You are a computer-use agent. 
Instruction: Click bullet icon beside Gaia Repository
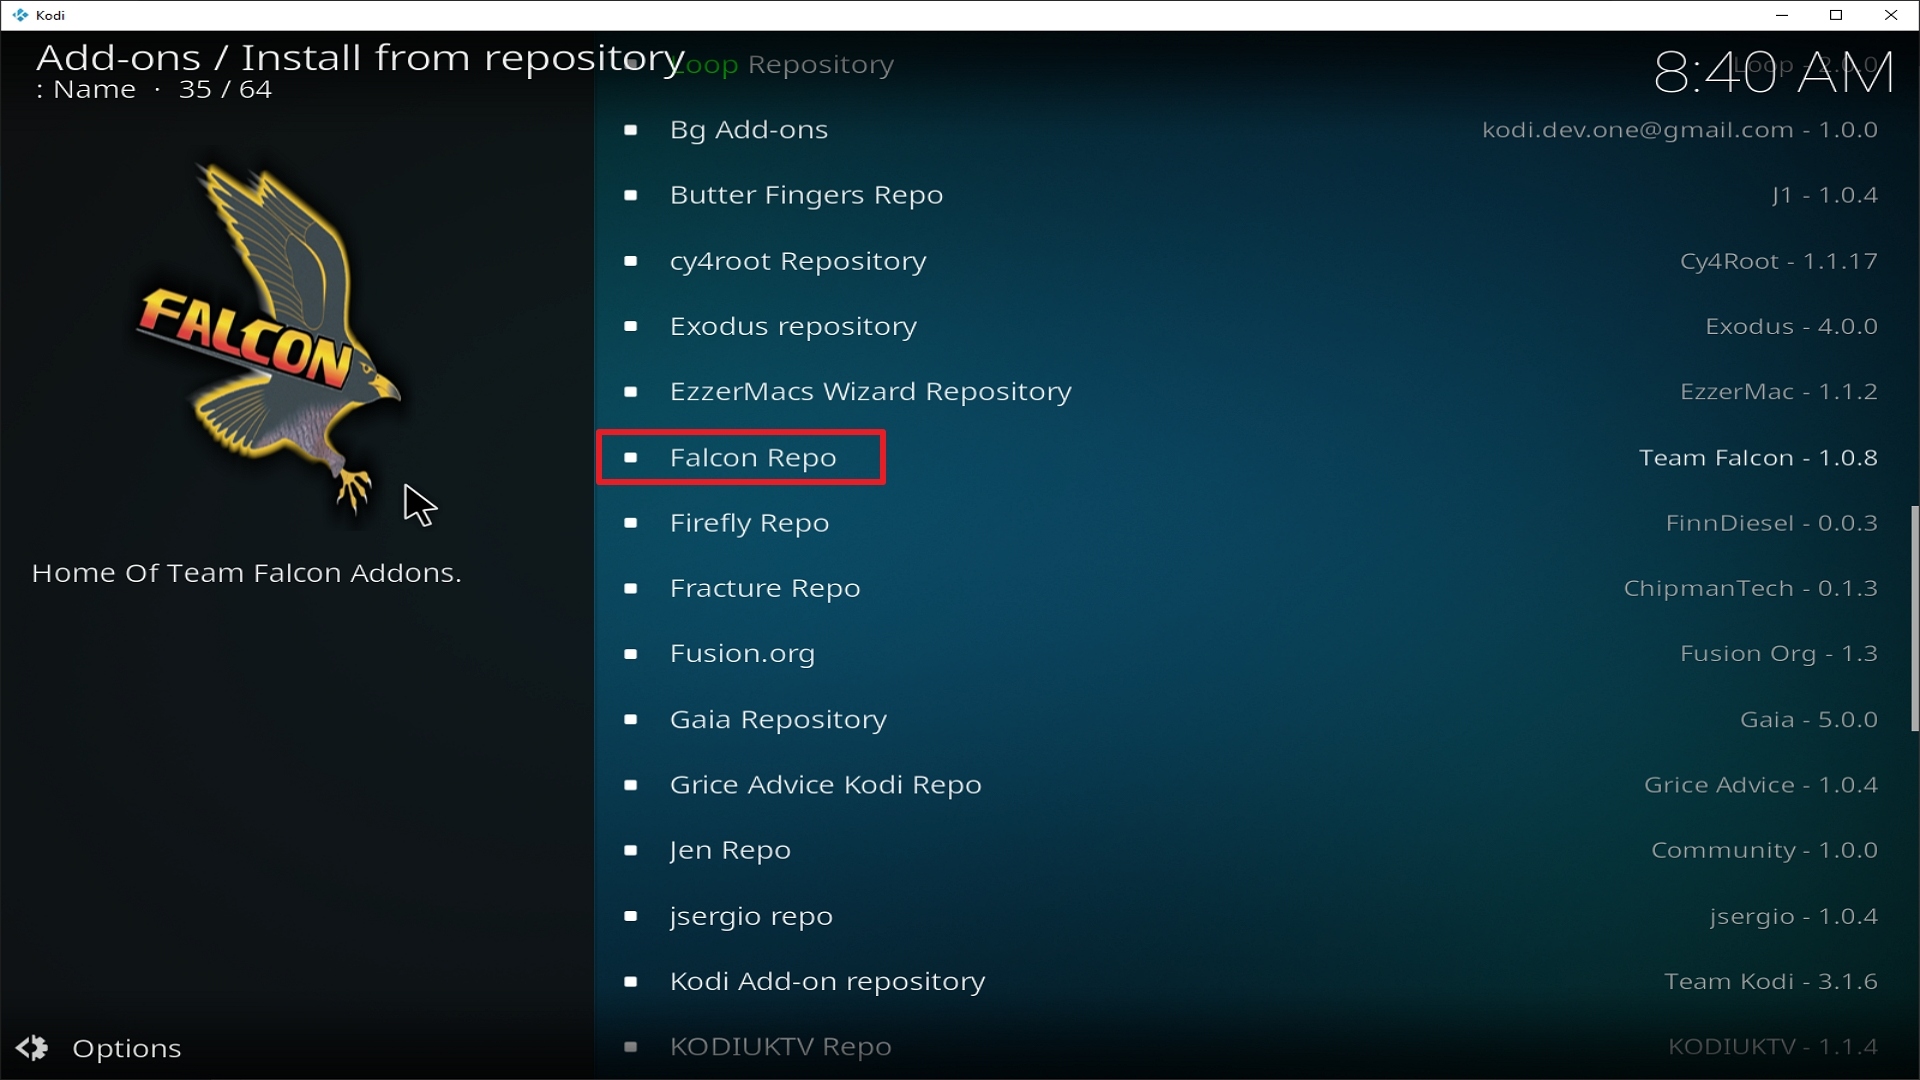630,719
